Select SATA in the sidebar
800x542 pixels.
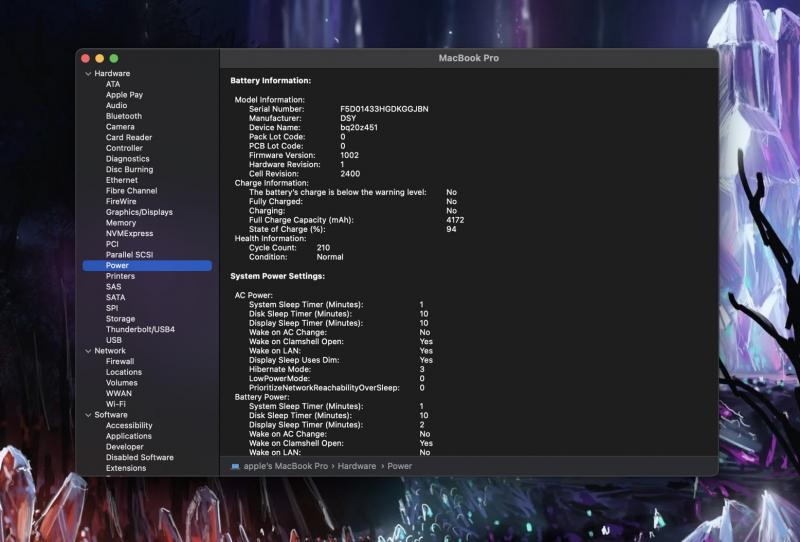pyautogui.click(x=115, y=298)
